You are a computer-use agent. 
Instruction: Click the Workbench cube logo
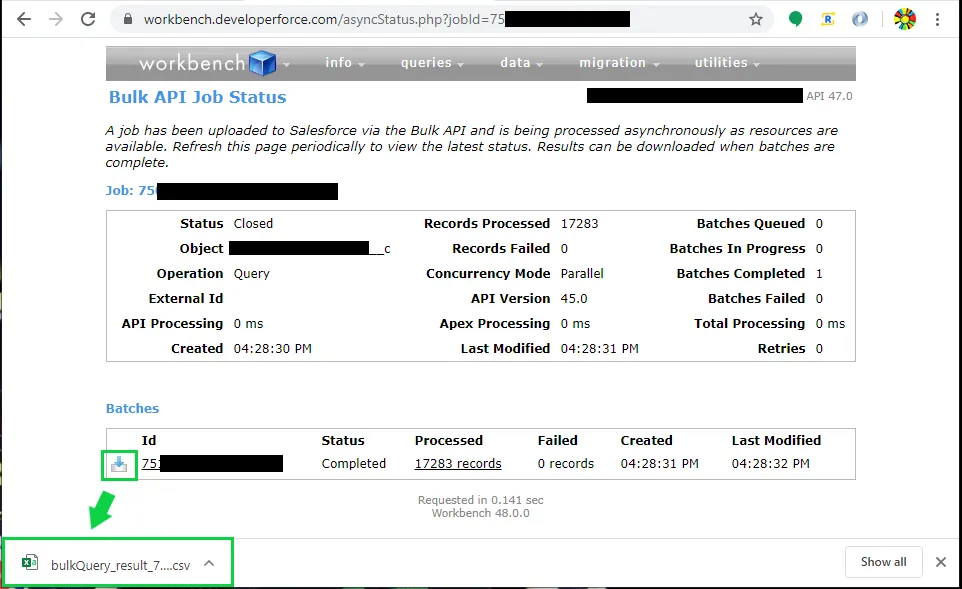(263, 63)
